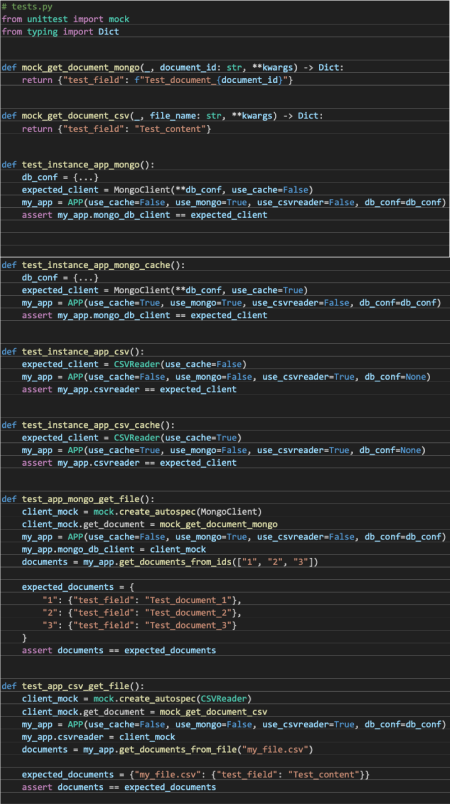Click CSVReader inside create_autospec call
This screenshot has width=450, height=804.
(224, 698)
